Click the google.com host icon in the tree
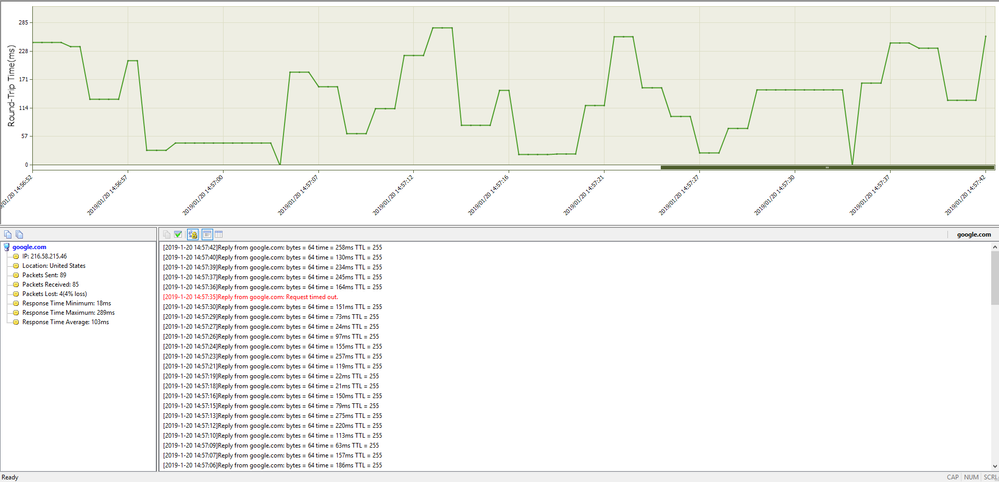The height and width of the screenshot is (482, 999). [x=7, y=246]
